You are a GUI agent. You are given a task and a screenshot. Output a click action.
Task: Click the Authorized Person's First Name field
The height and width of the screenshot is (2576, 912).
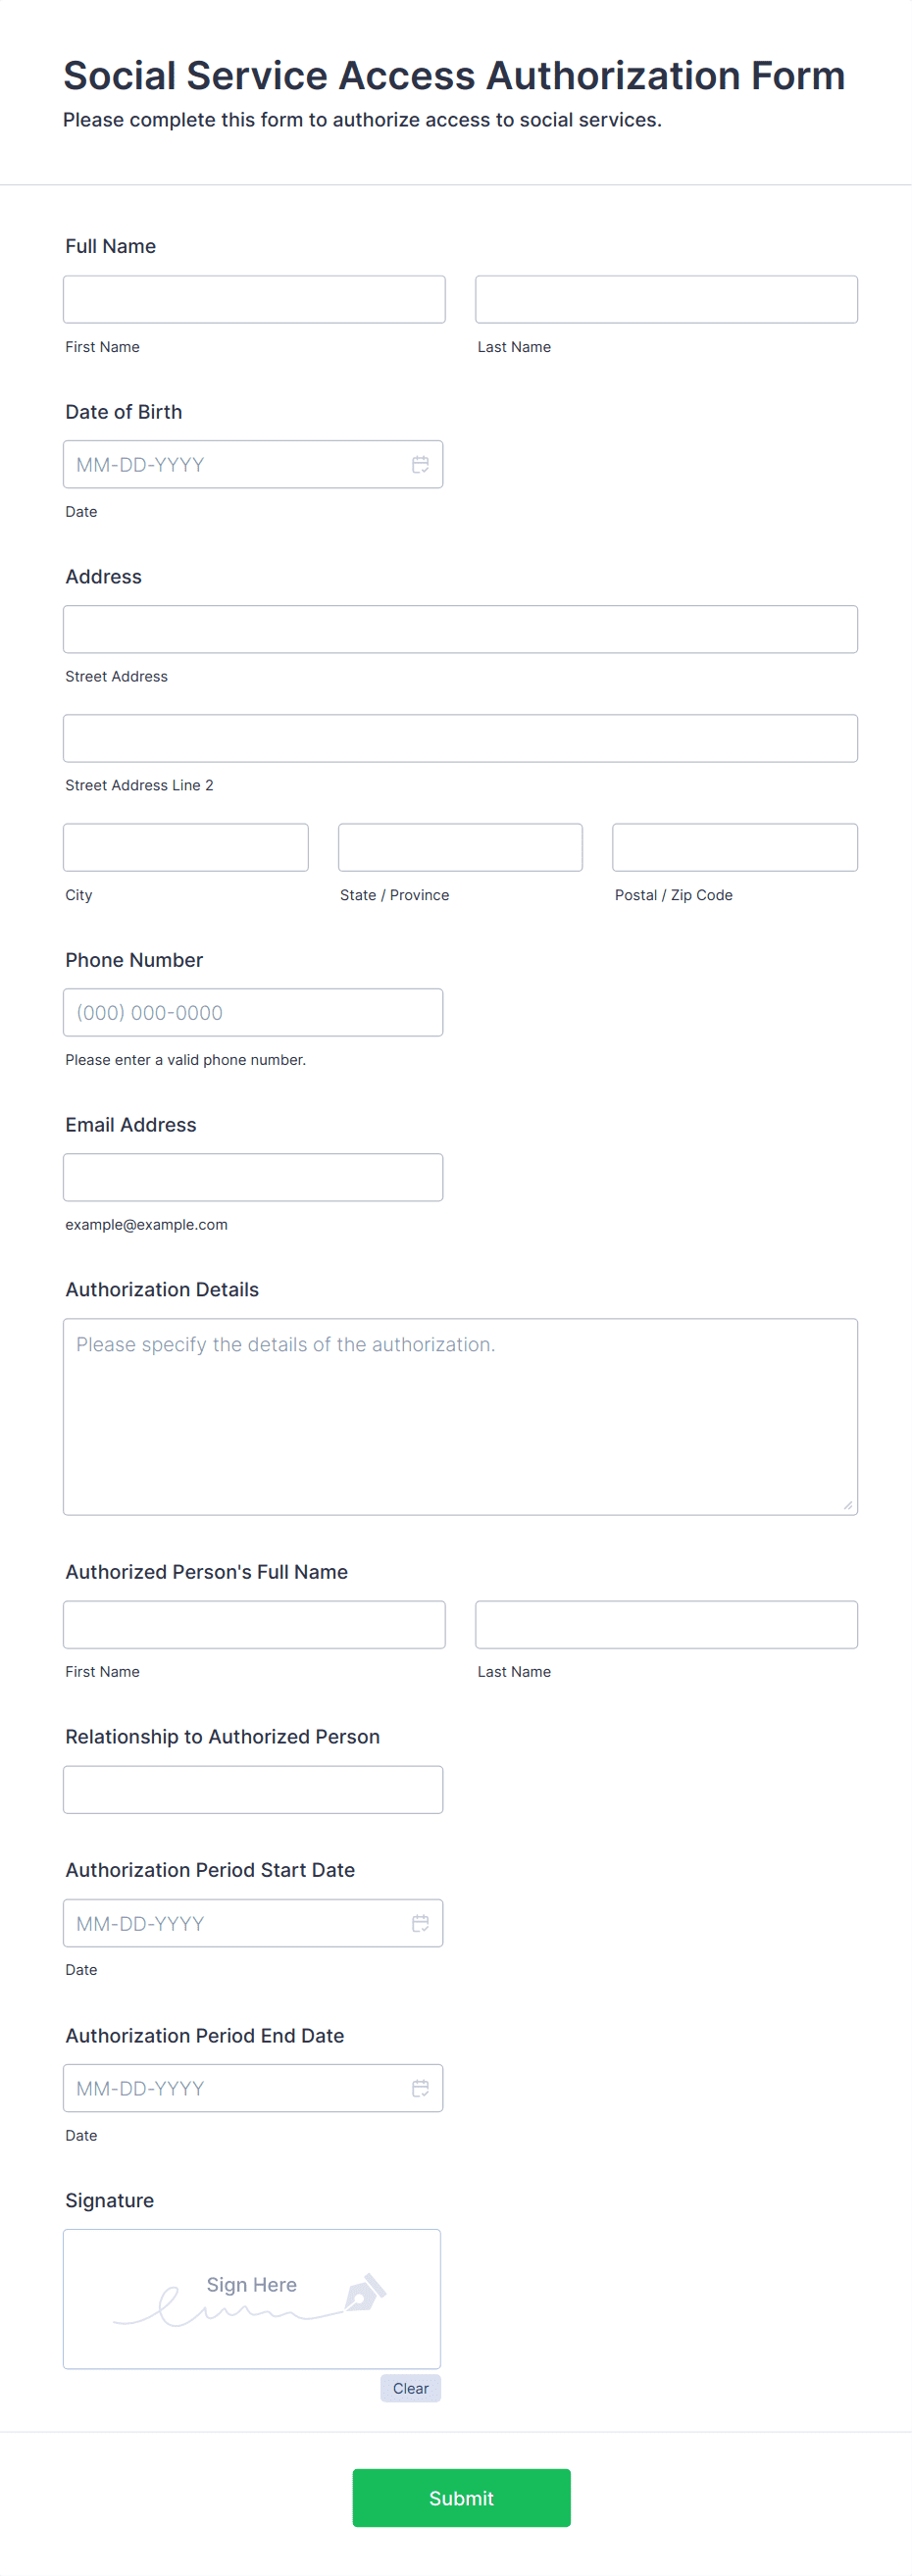(254, 1624)
